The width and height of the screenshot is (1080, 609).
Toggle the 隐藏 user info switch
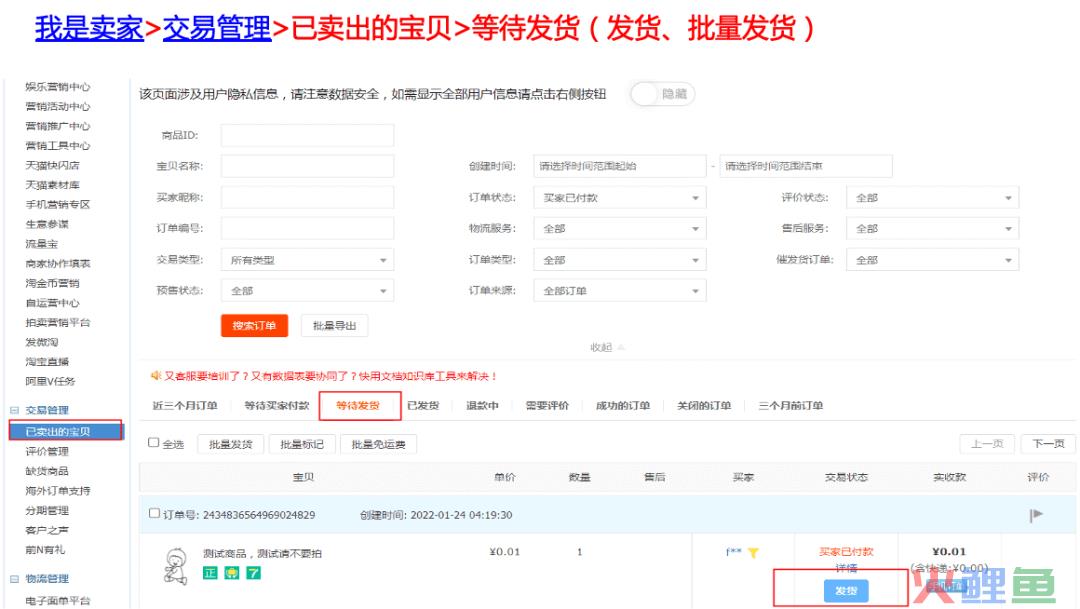(x=662, y=94)
